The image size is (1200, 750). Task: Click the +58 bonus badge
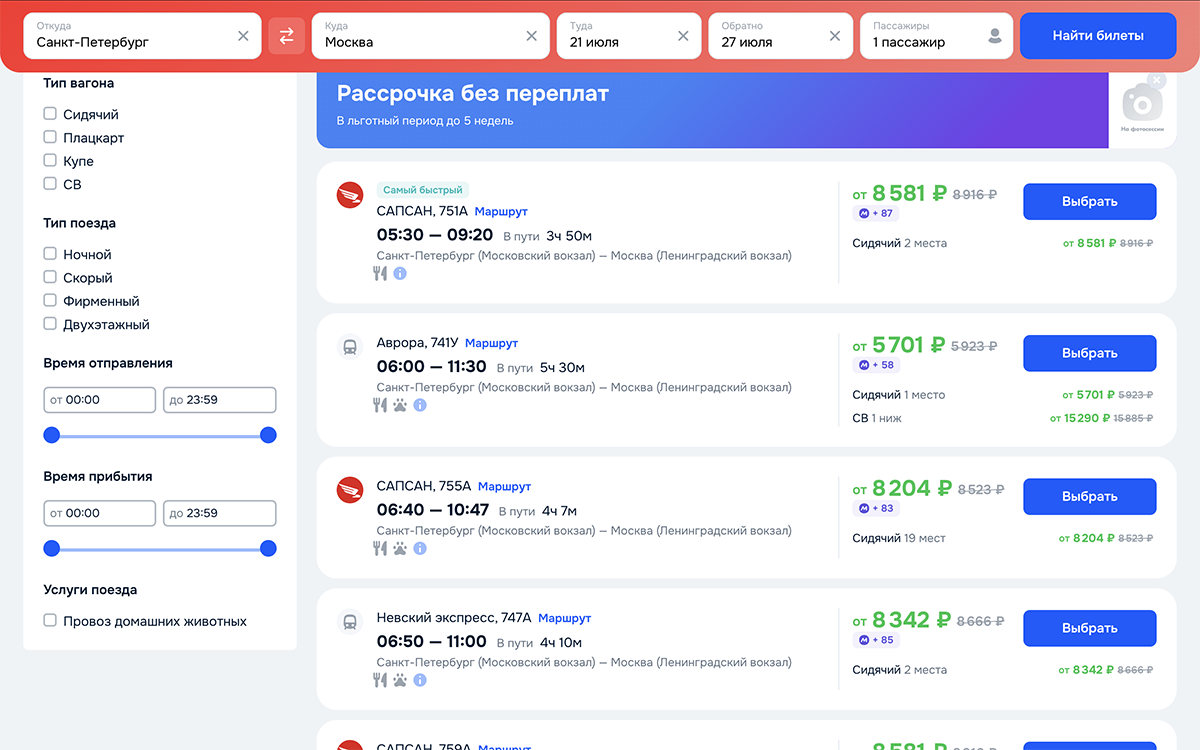point(876,365)
